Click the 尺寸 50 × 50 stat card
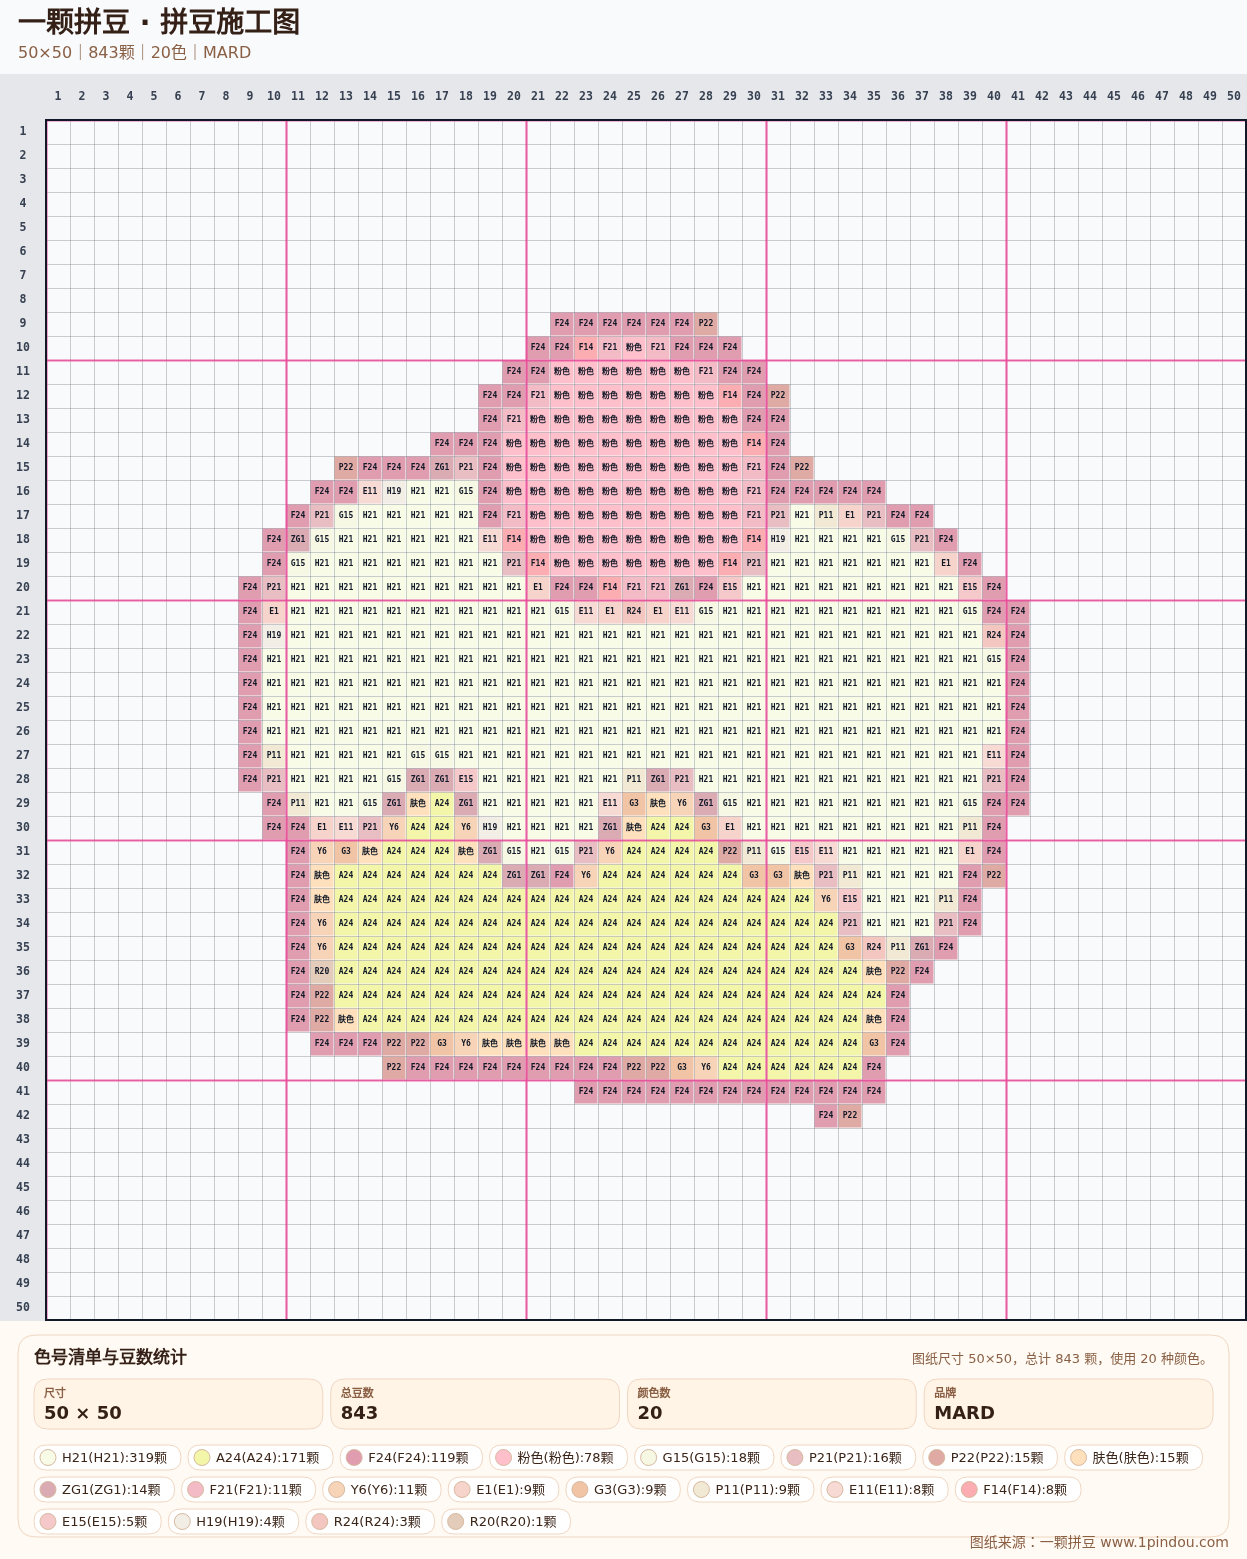The image size is (1247, 1559). 178,1404
